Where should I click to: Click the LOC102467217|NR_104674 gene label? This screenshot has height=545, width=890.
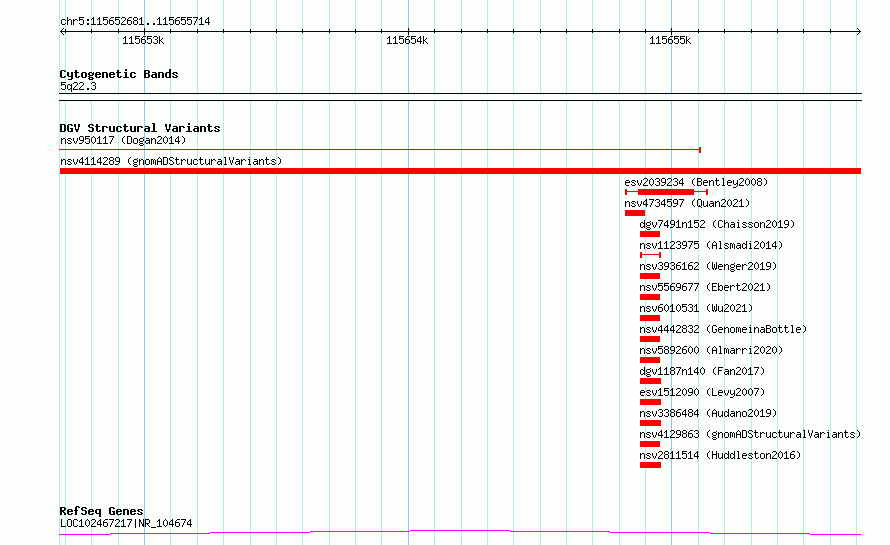tap(126, 523)
